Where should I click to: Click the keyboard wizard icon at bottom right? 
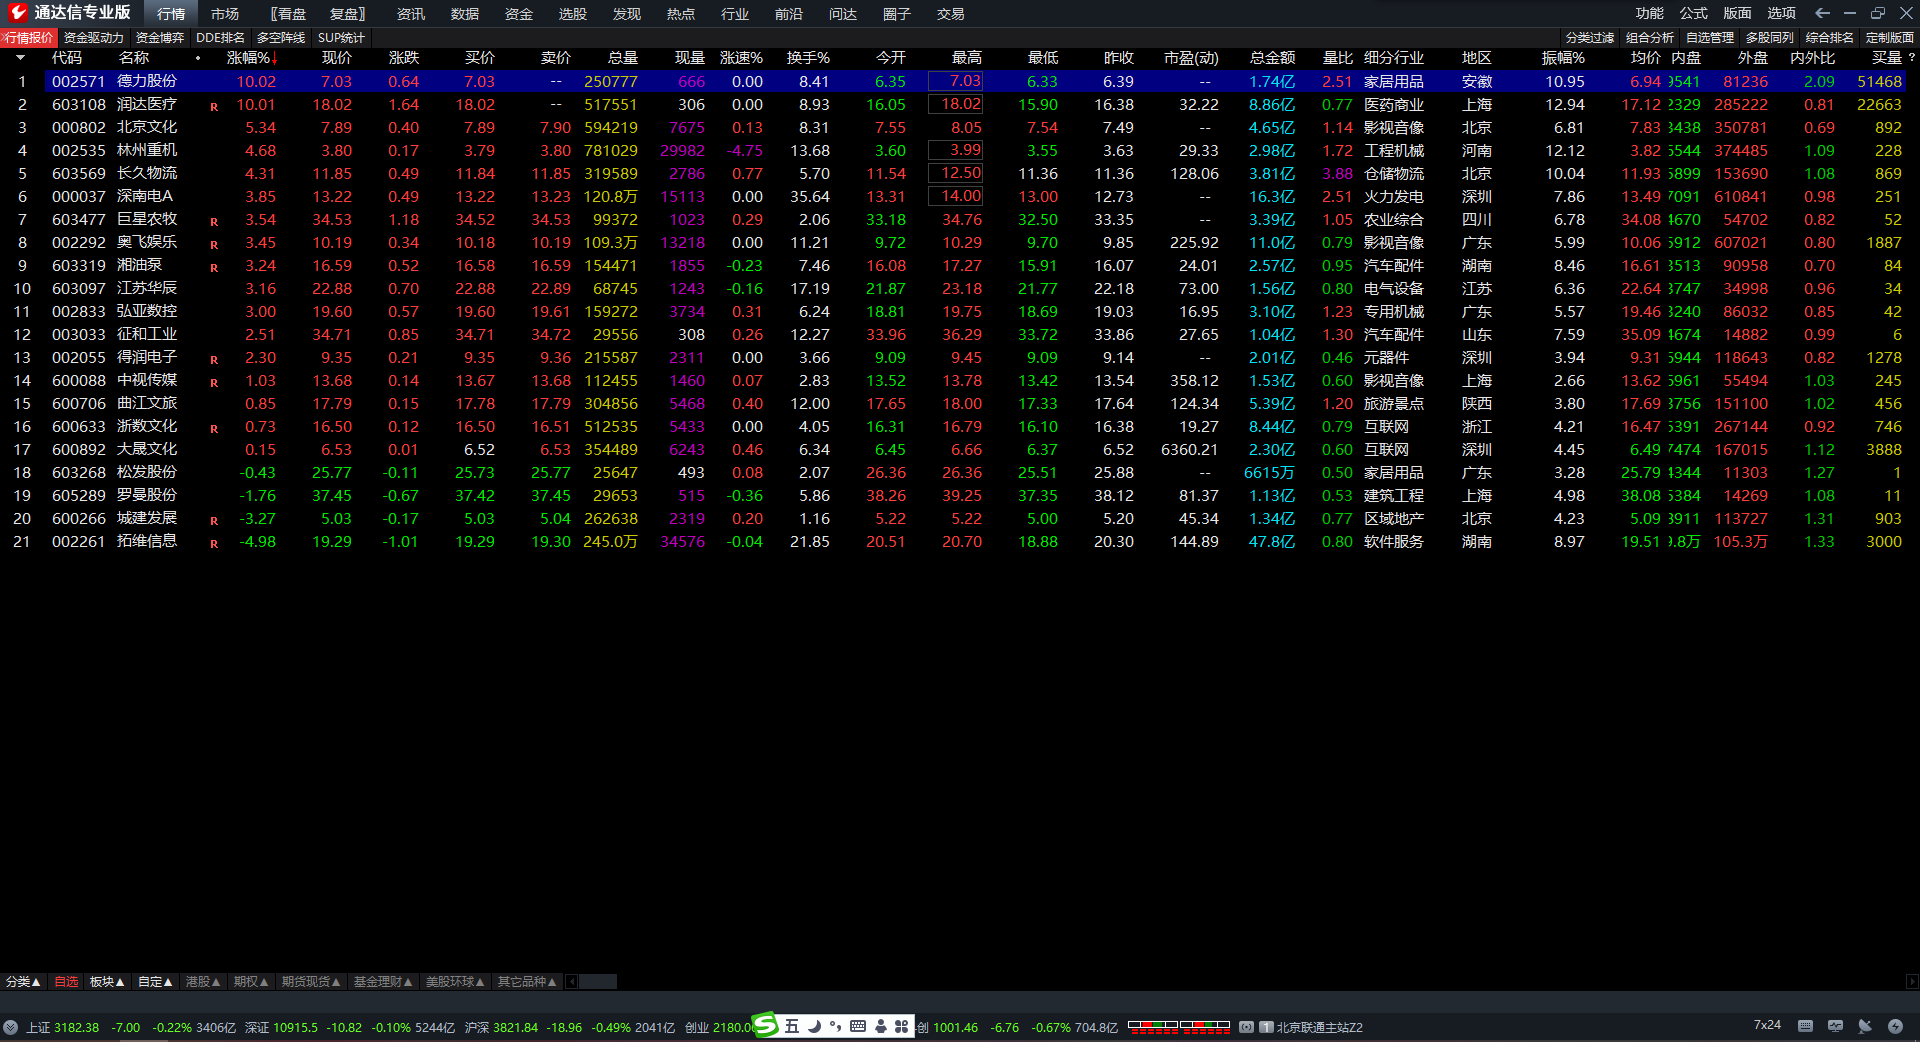pyautogui.click(x=1805, y=1026)
